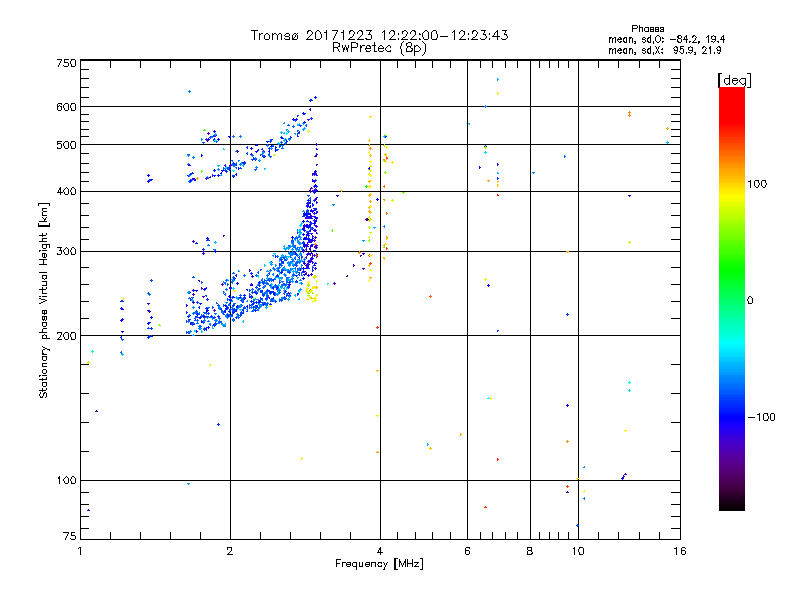Click the y-axis '100' tick label

pyautogui.click(x=66, y=480)
